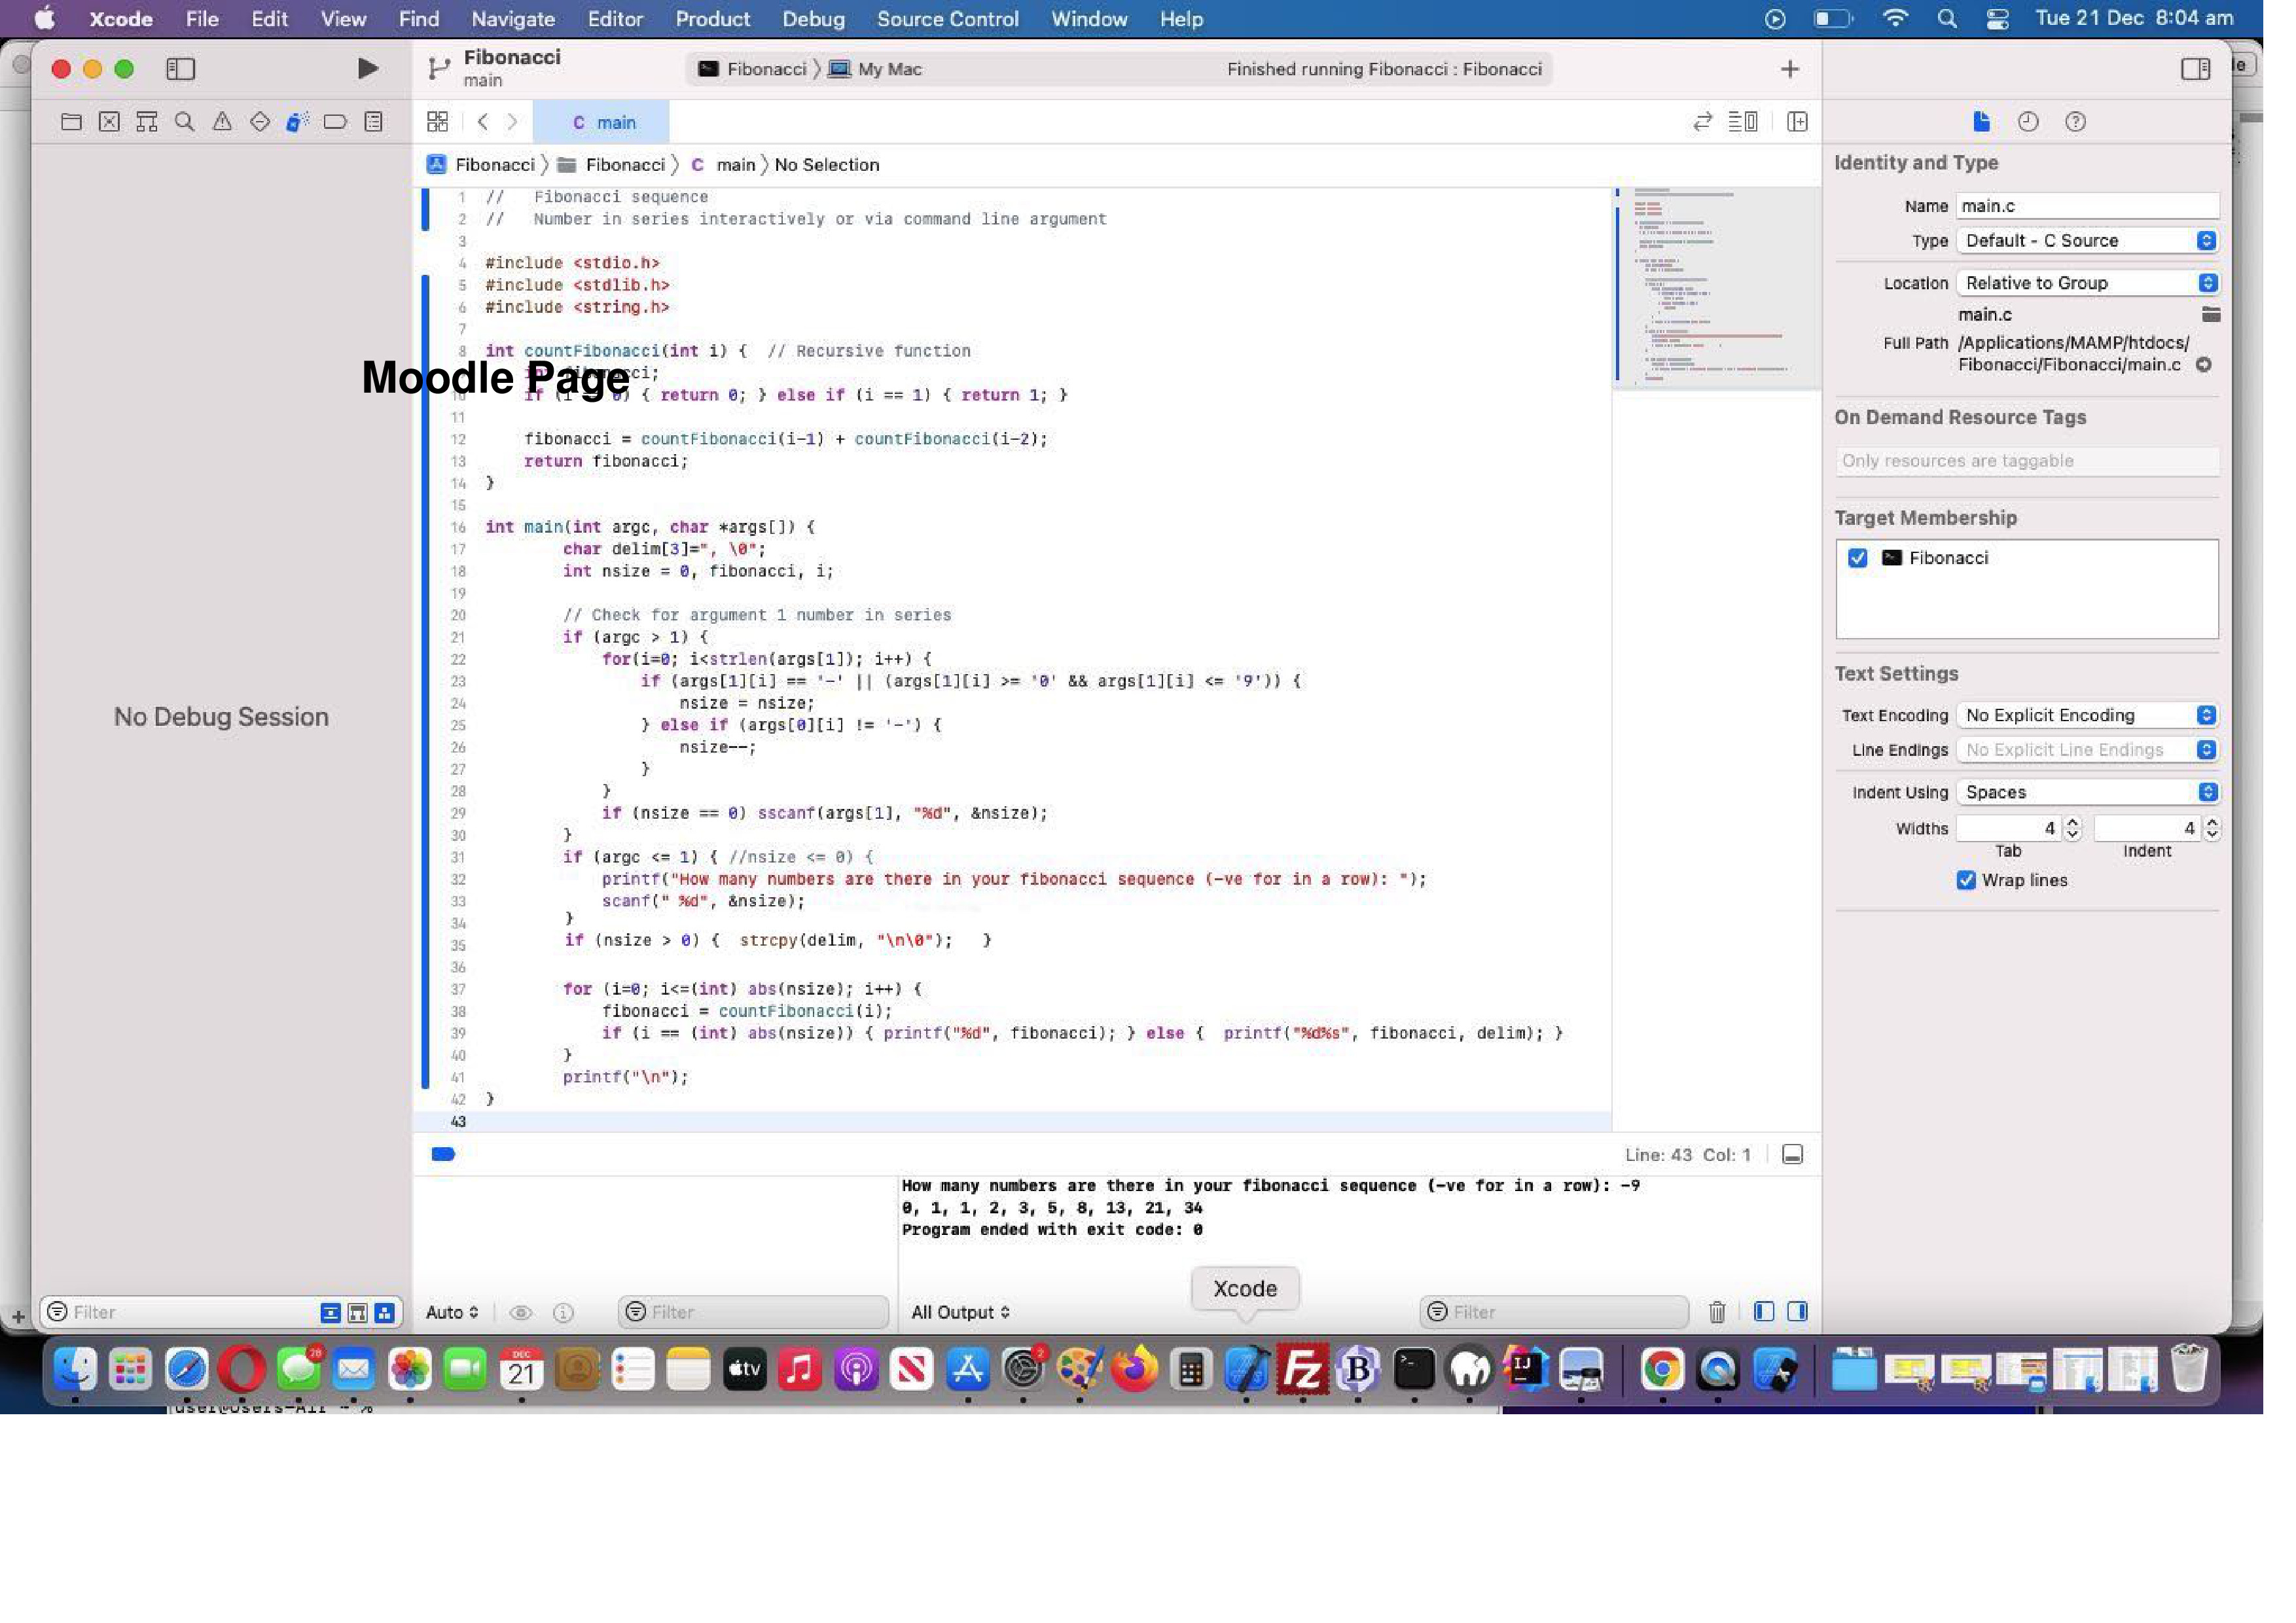Click the Name field containing main.c

(x=2086, y=206)
